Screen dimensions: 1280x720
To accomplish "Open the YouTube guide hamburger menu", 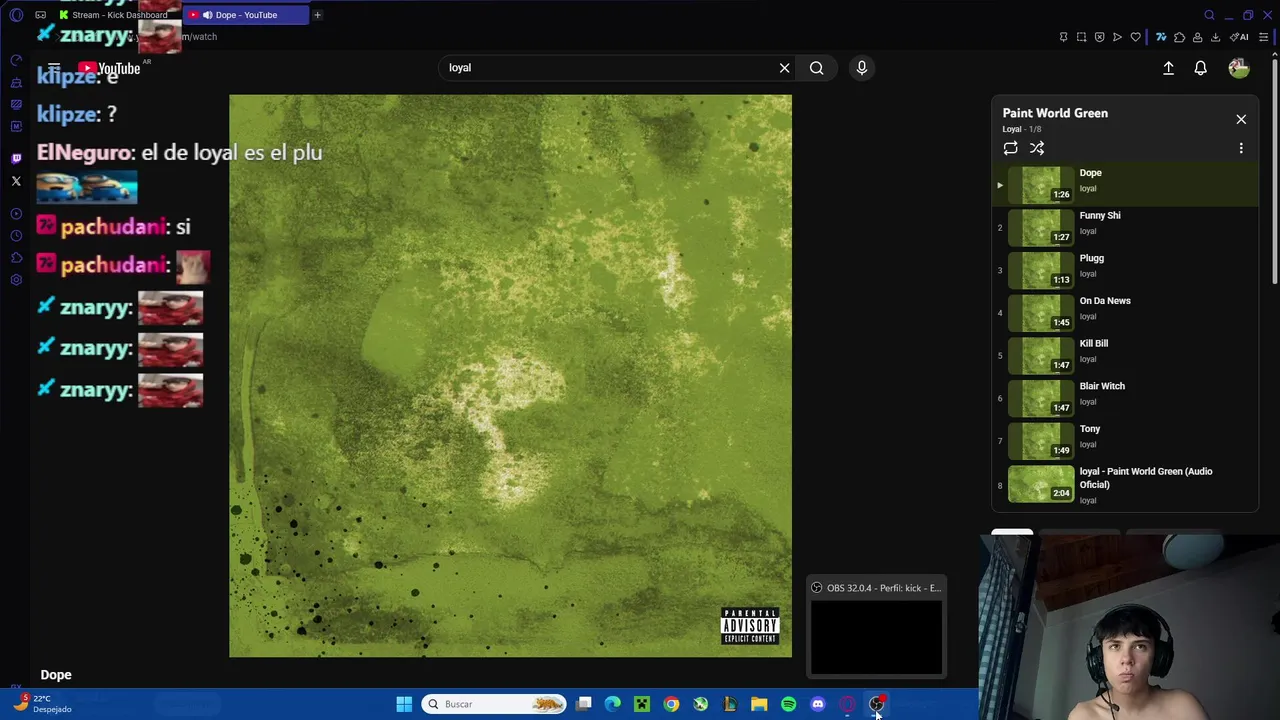I will coord(54,68).
